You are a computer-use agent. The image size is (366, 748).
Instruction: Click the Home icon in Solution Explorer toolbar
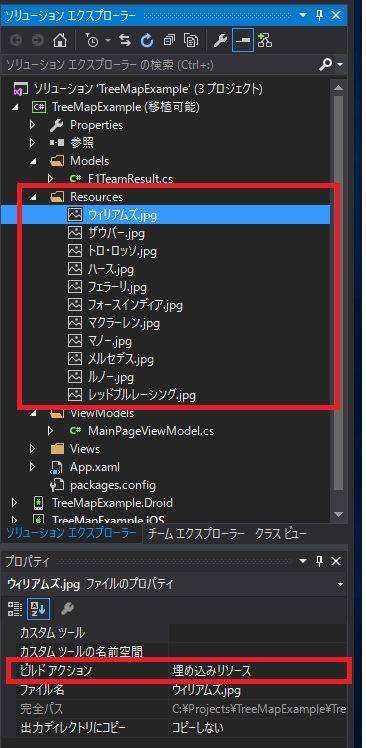click(x=60, y=41)
